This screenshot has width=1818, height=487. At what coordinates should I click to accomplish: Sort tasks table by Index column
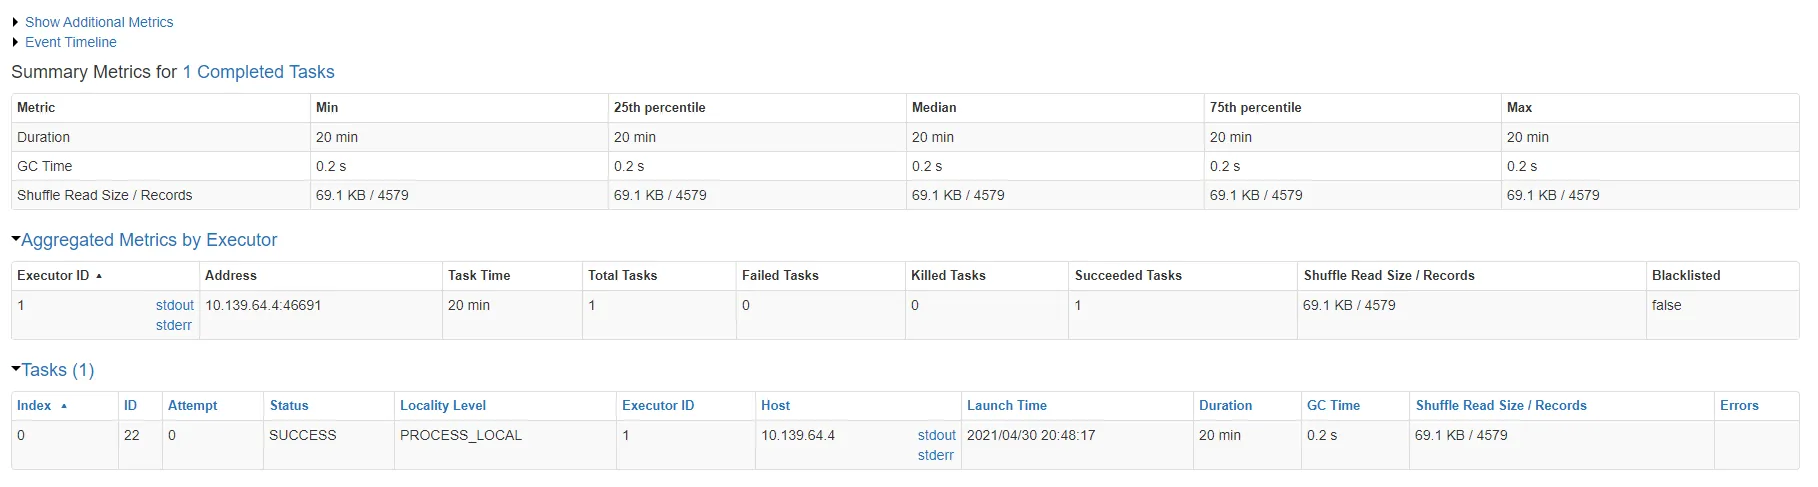pyautogui.click(x=34, y=405)
